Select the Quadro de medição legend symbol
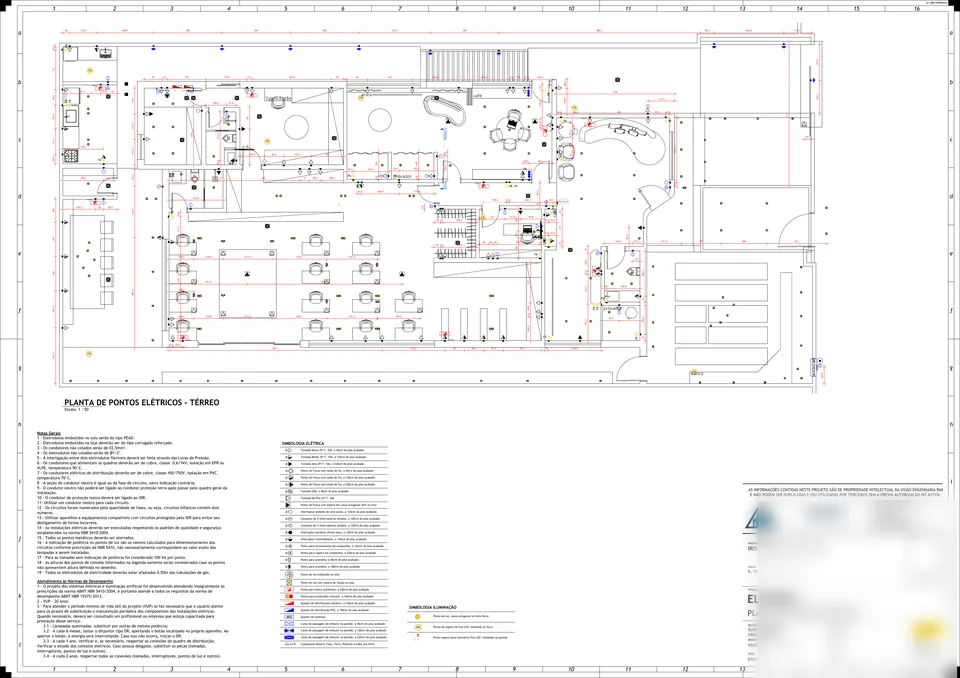 (x=288, y=617)
